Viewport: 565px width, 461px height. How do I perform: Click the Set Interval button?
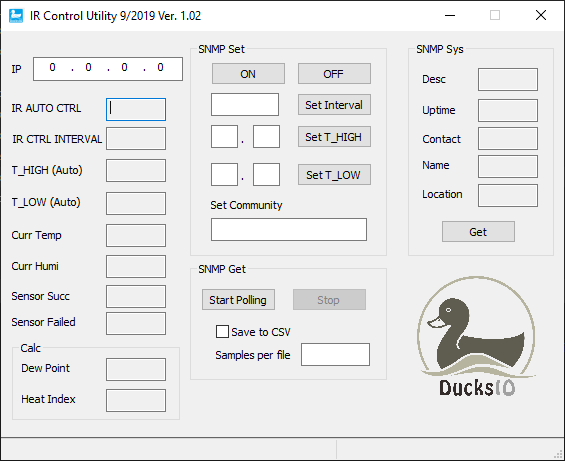click(x=334, y=105)
